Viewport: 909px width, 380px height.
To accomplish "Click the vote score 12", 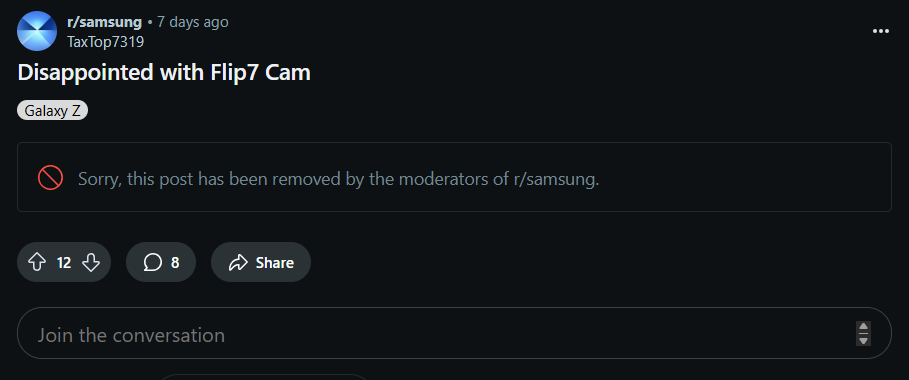I will (64, 263).
